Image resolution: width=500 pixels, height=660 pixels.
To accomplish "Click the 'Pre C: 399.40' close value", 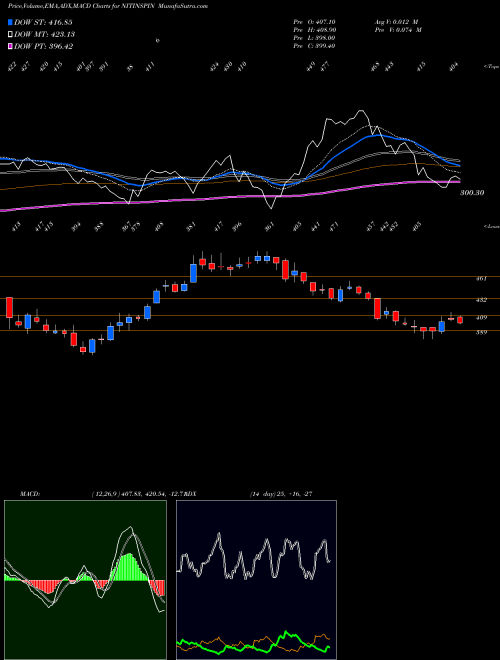I will point(314,46).
